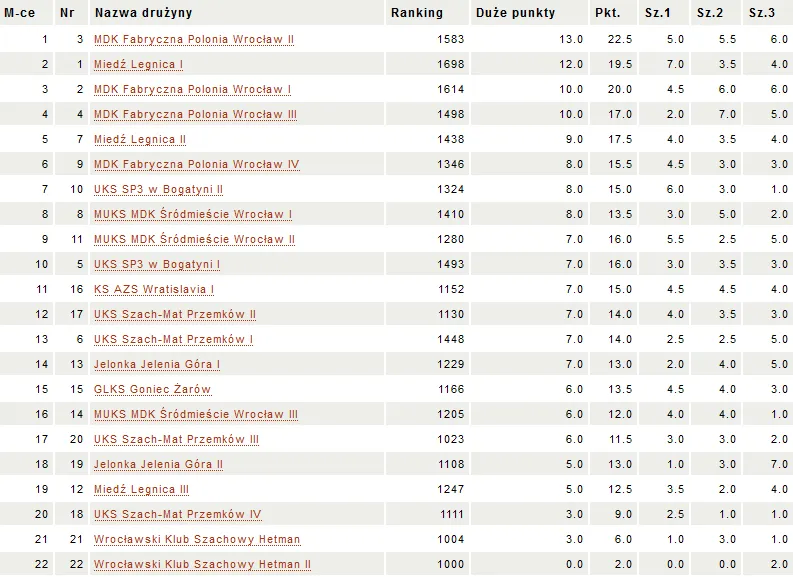Click the Nazwa drużyny column header
The image size is (793, 577).
tap(143, 13)
